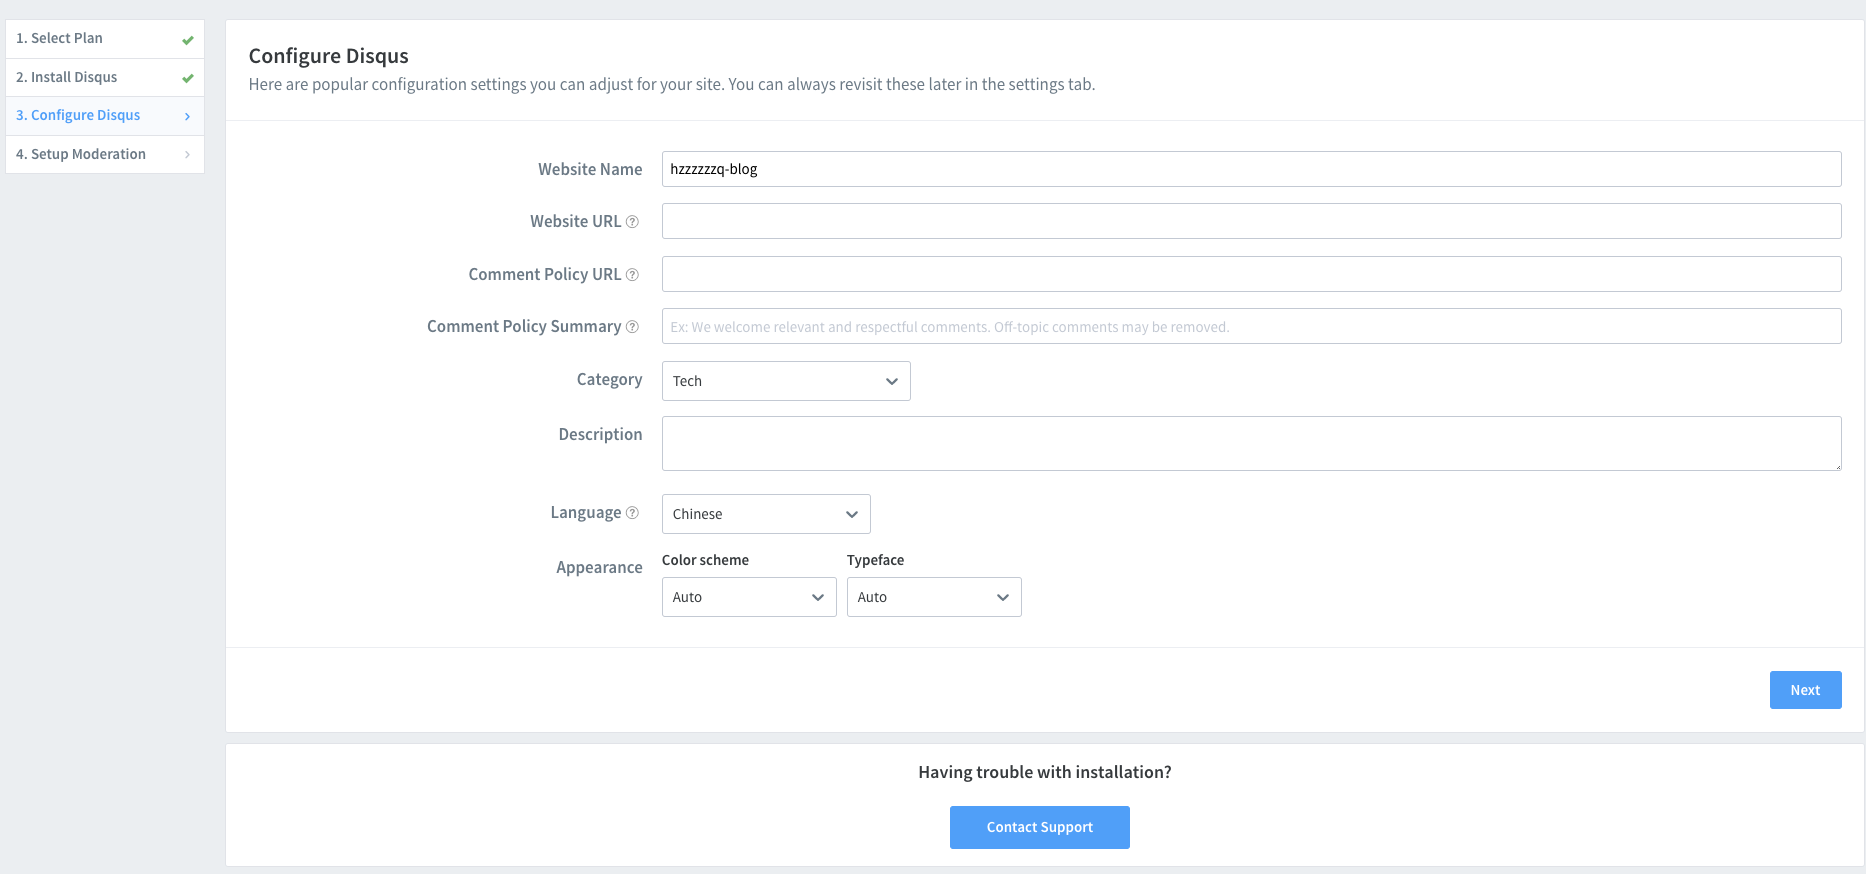Open the Language dropdown showing Chinese
This screenshot has height=874, width=1866.
[766, 514]
